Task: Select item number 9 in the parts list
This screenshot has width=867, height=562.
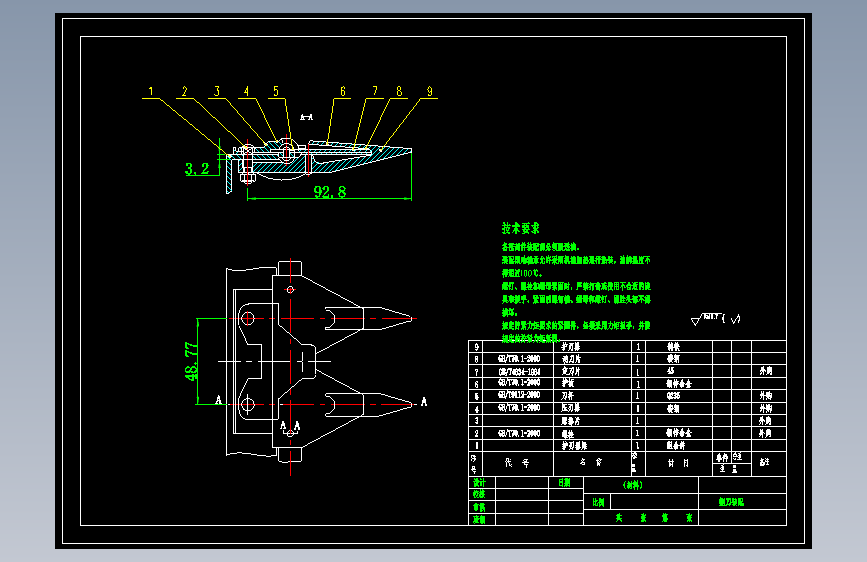Action: pos(477,347)
